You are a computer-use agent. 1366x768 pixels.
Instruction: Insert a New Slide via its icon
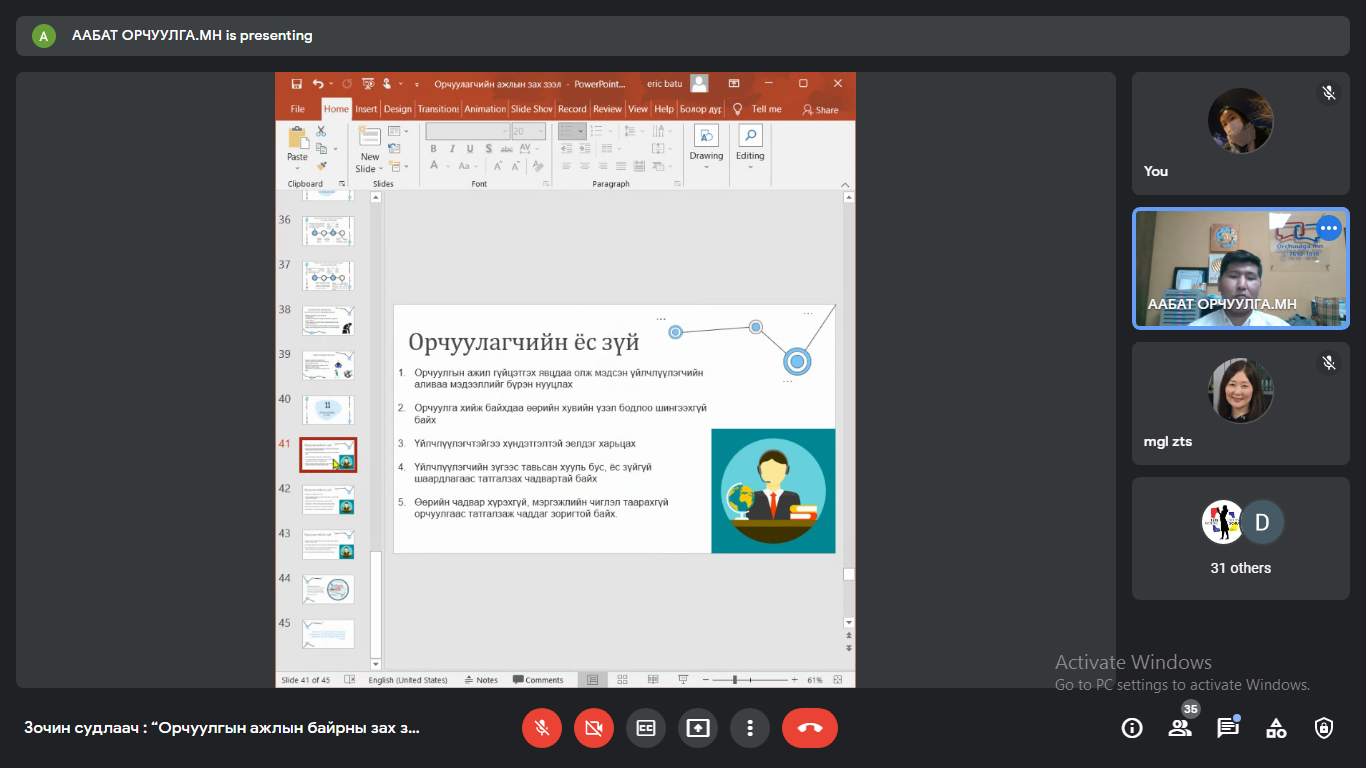coord(370,137)
